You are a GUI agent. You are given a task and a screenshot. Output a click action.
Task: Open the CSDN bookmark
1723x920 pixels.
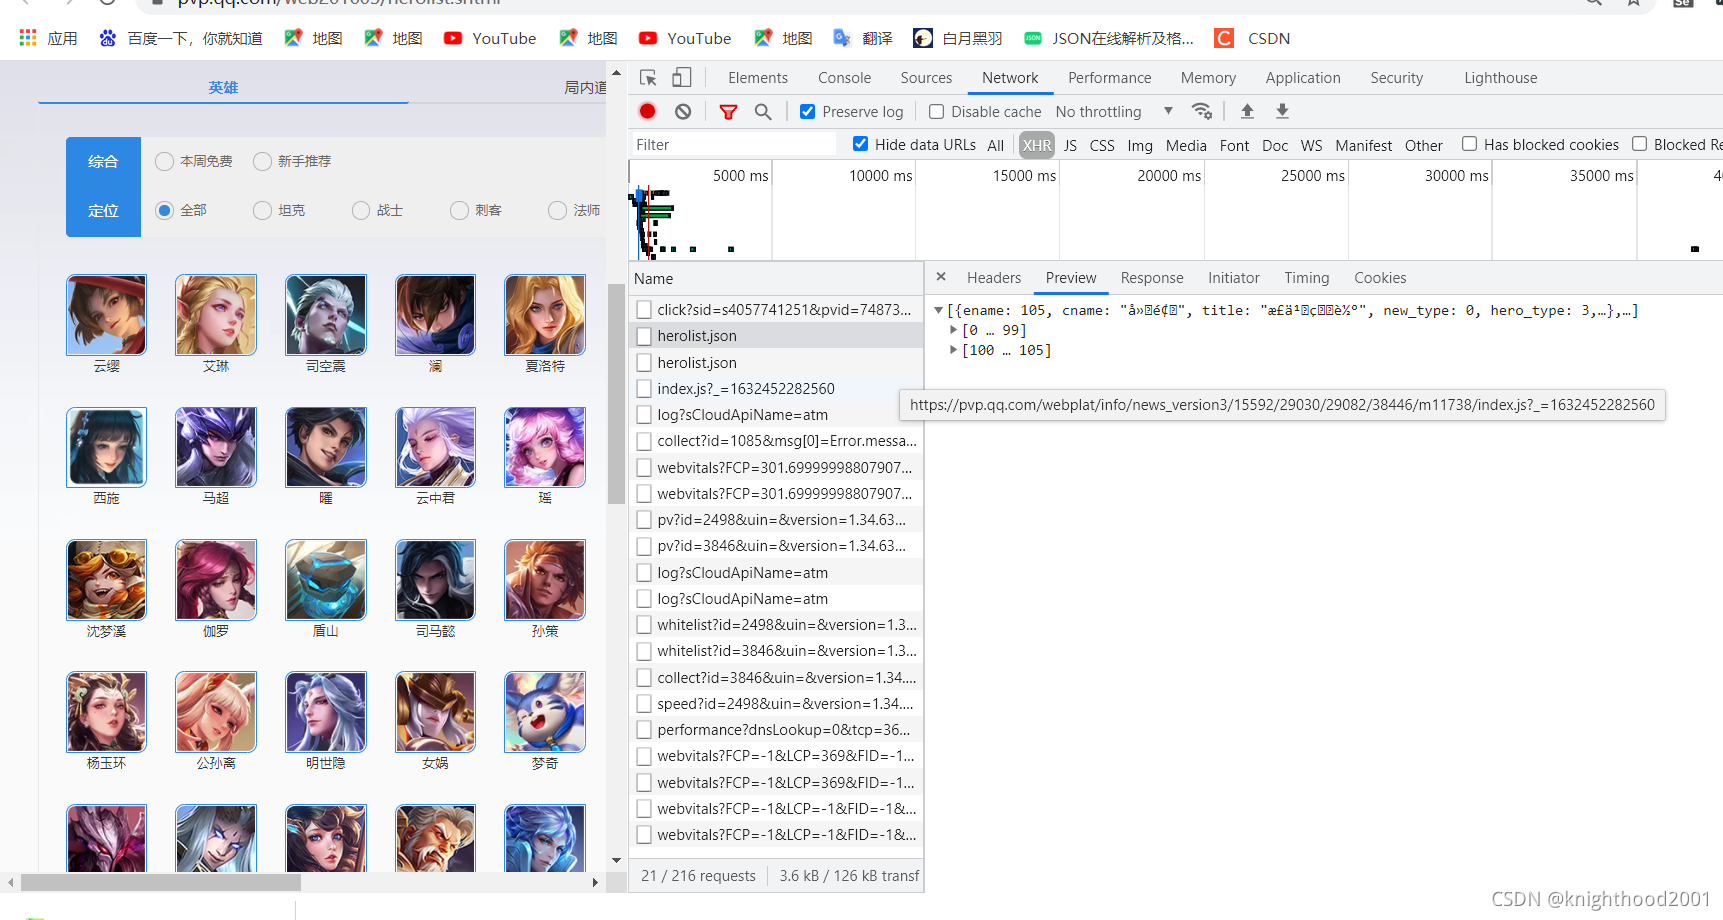[1252, 38]
